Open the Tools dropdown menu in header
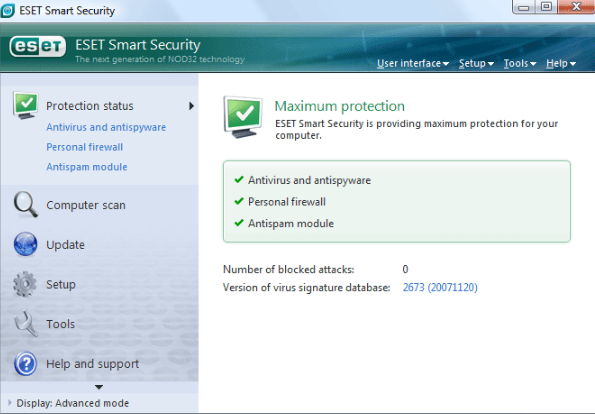 520,63
